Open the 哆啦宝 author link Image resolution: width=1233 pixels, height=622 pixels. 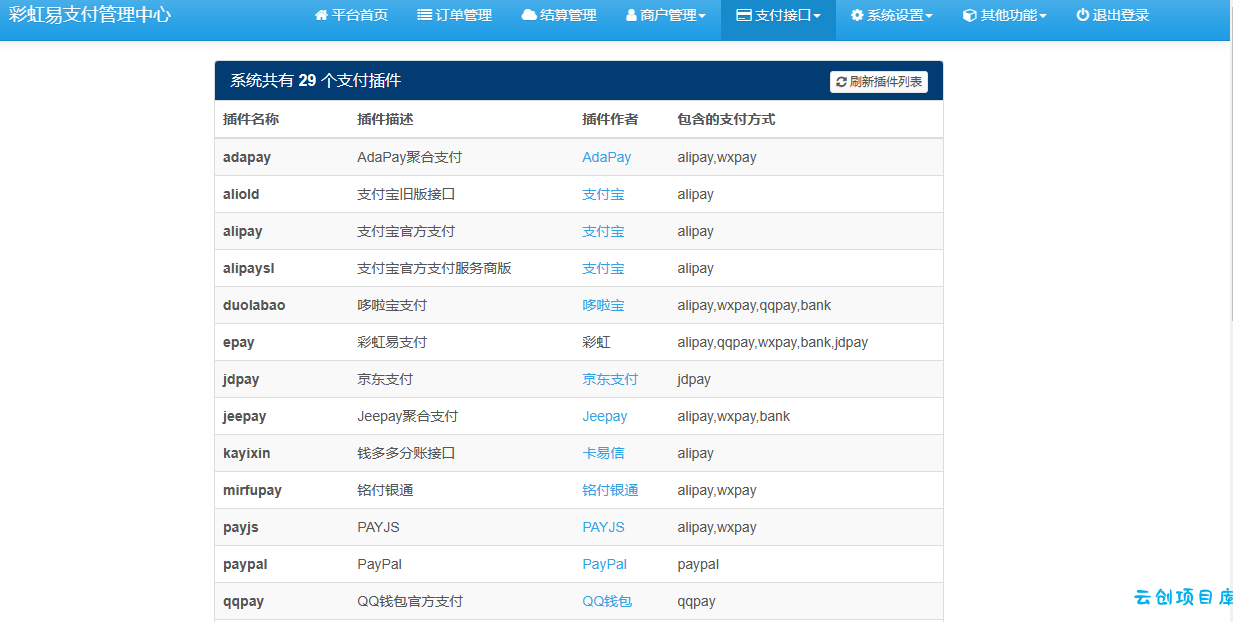click(603, 305)
